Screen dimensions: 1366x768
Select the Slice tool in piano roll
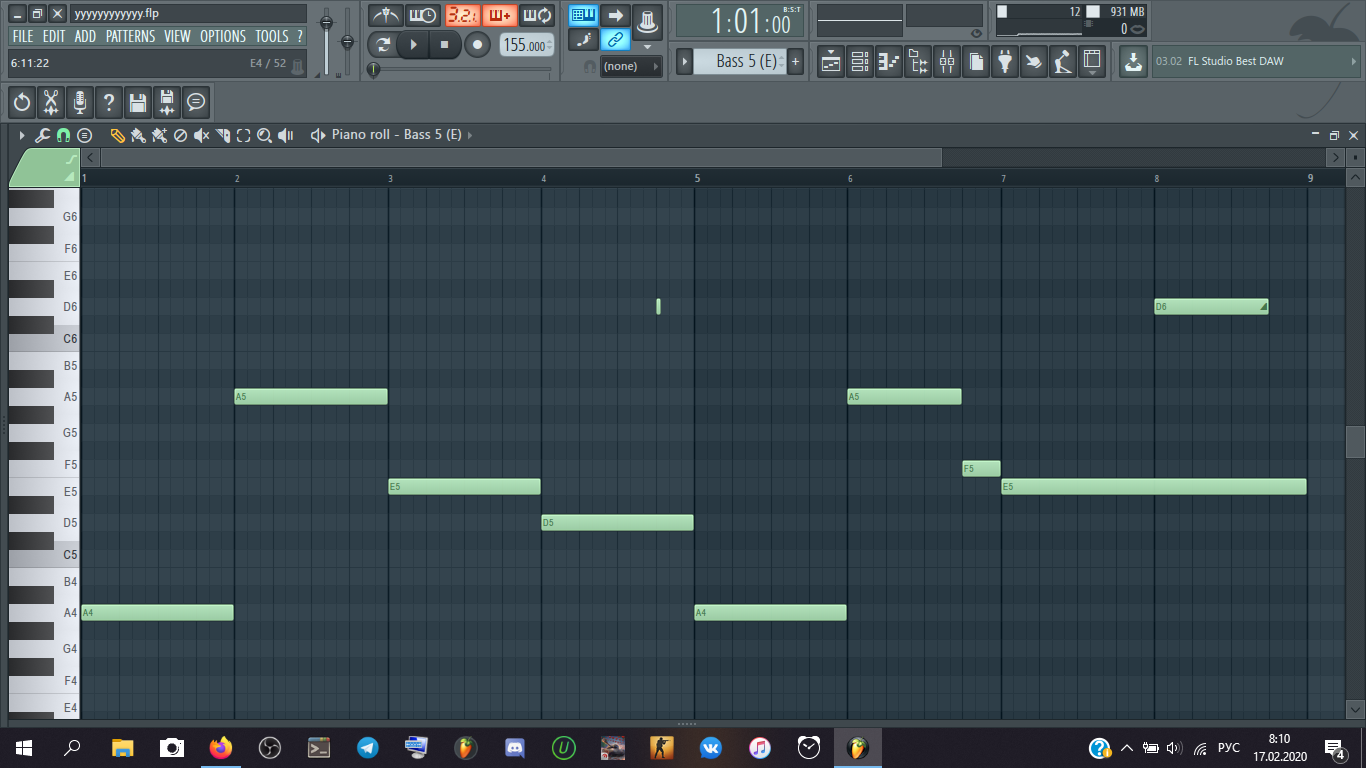point(222,135)
